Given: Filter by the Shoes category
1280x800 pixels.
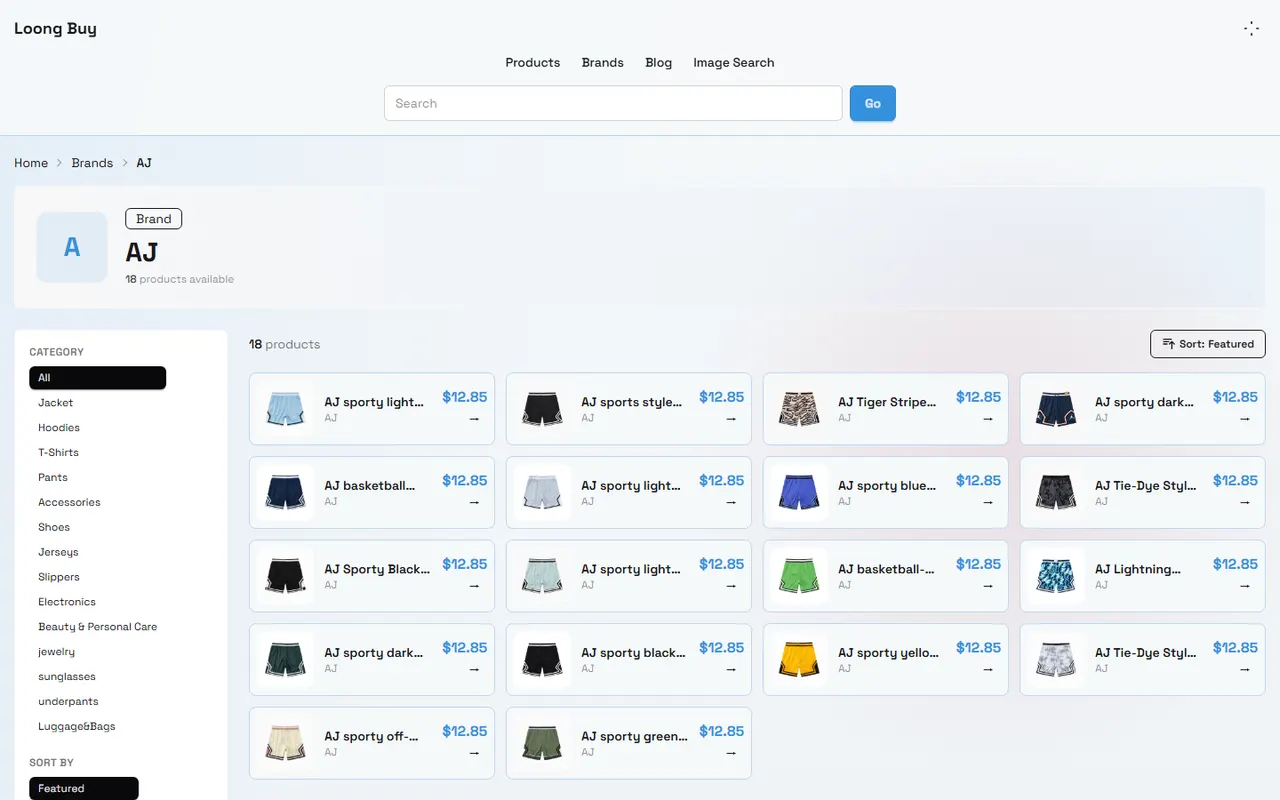Looking at the screenshot, I should (98, 527).
